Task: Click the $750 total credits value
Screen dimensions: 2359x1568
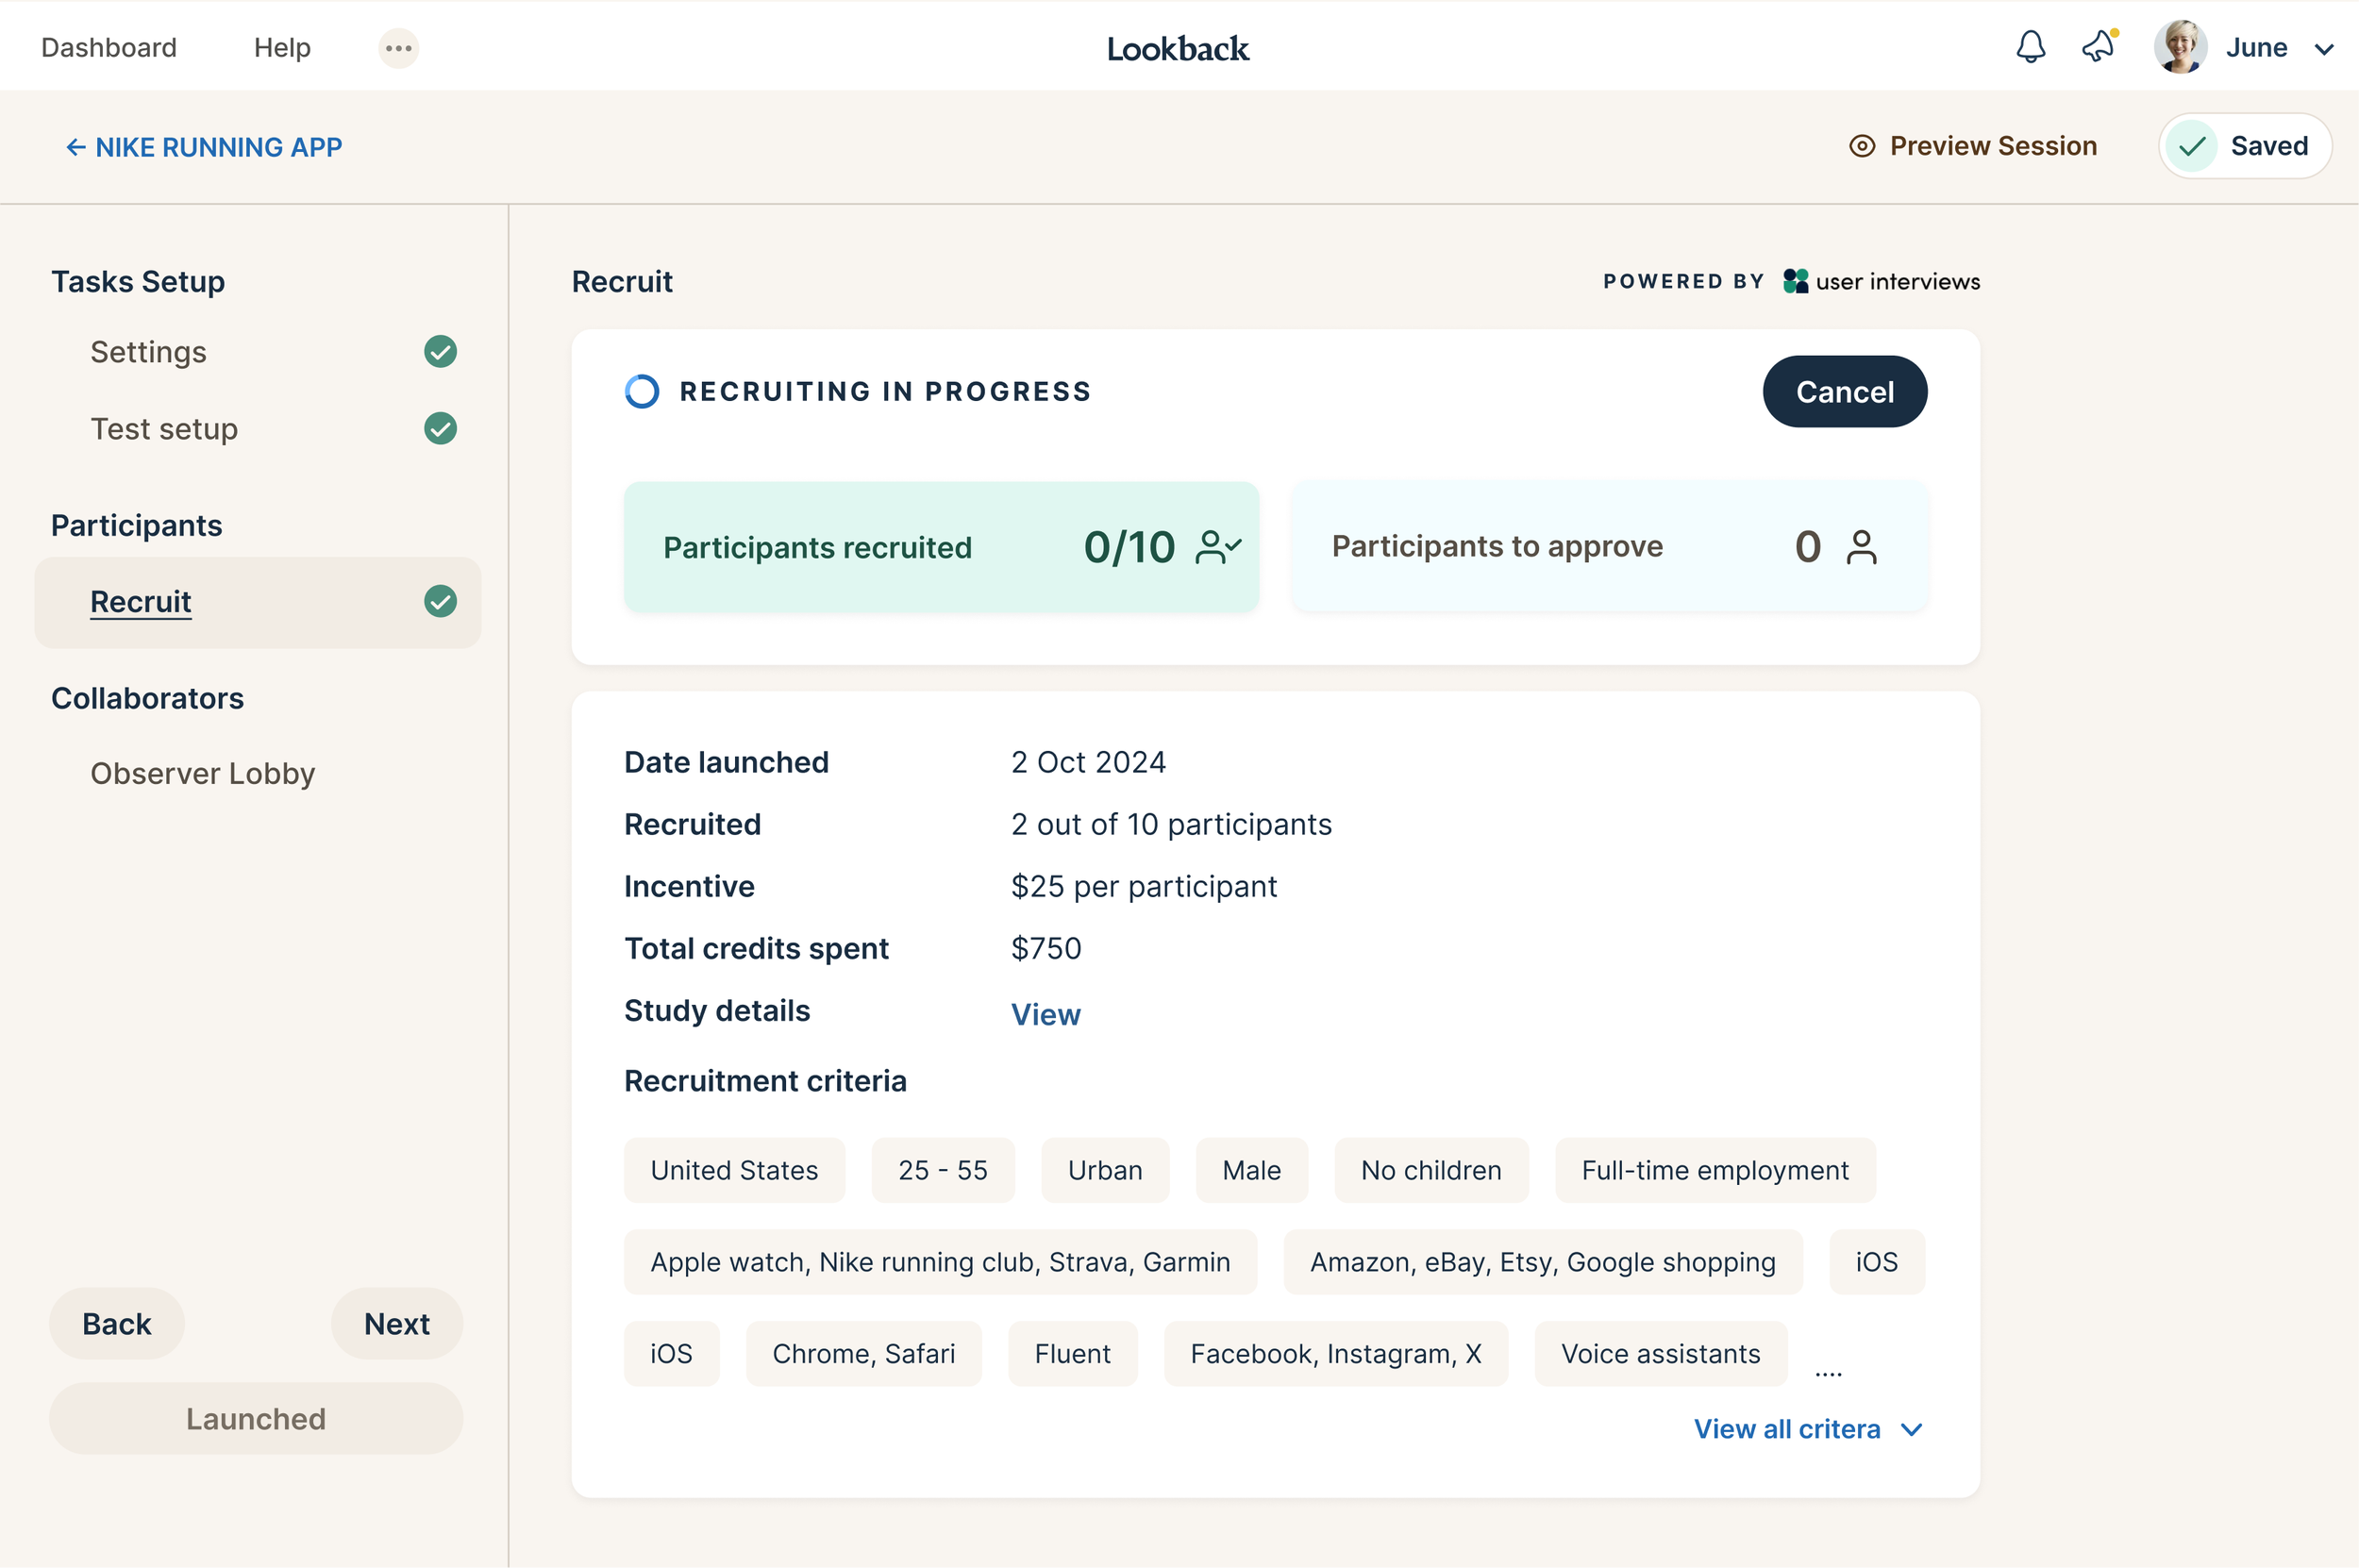Action: pos(1046,949)
